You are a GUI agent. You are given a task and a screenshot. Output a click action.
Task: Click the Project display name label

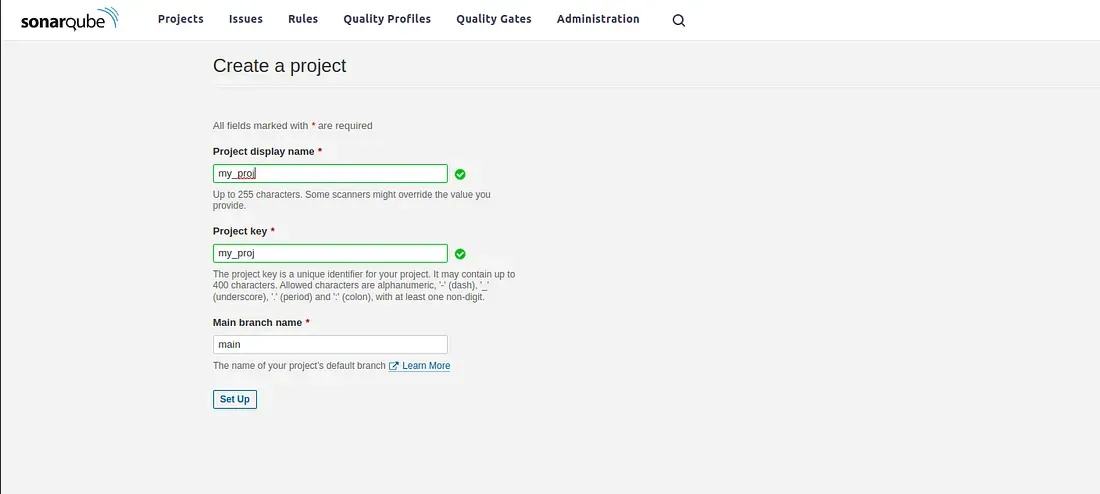[264, 151]
